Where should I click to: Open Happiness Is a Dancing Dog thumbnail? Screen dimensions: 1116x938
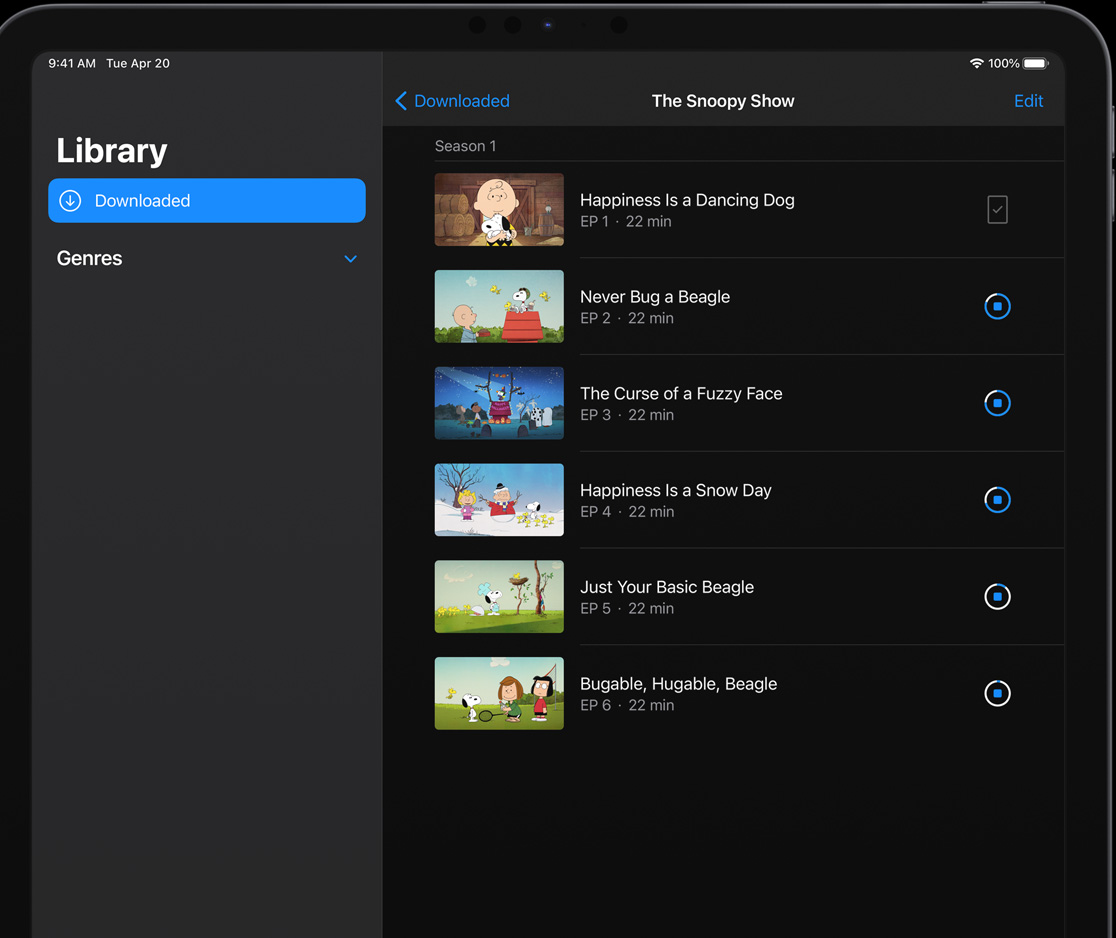[499, 210]
